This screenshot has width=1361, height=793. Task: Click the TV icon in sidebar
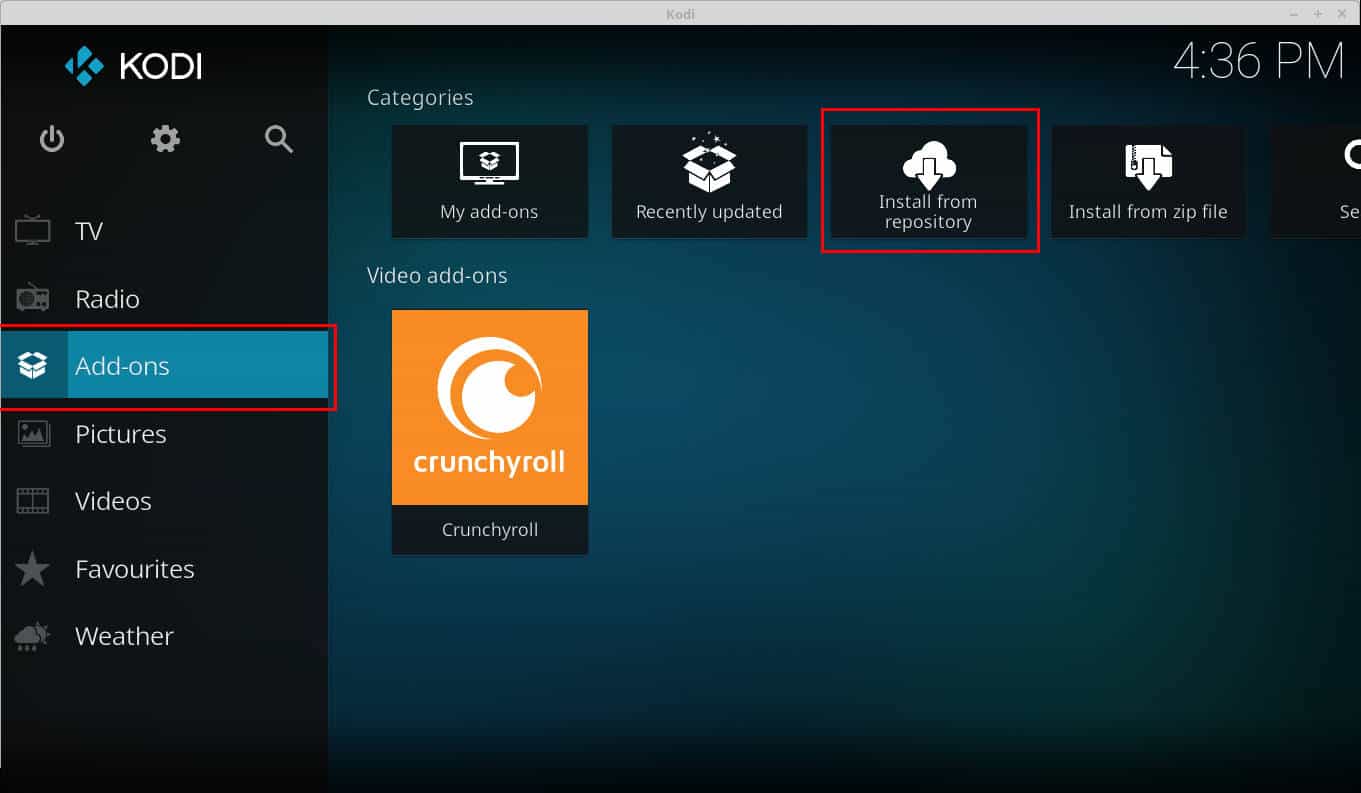pos(33,231)
